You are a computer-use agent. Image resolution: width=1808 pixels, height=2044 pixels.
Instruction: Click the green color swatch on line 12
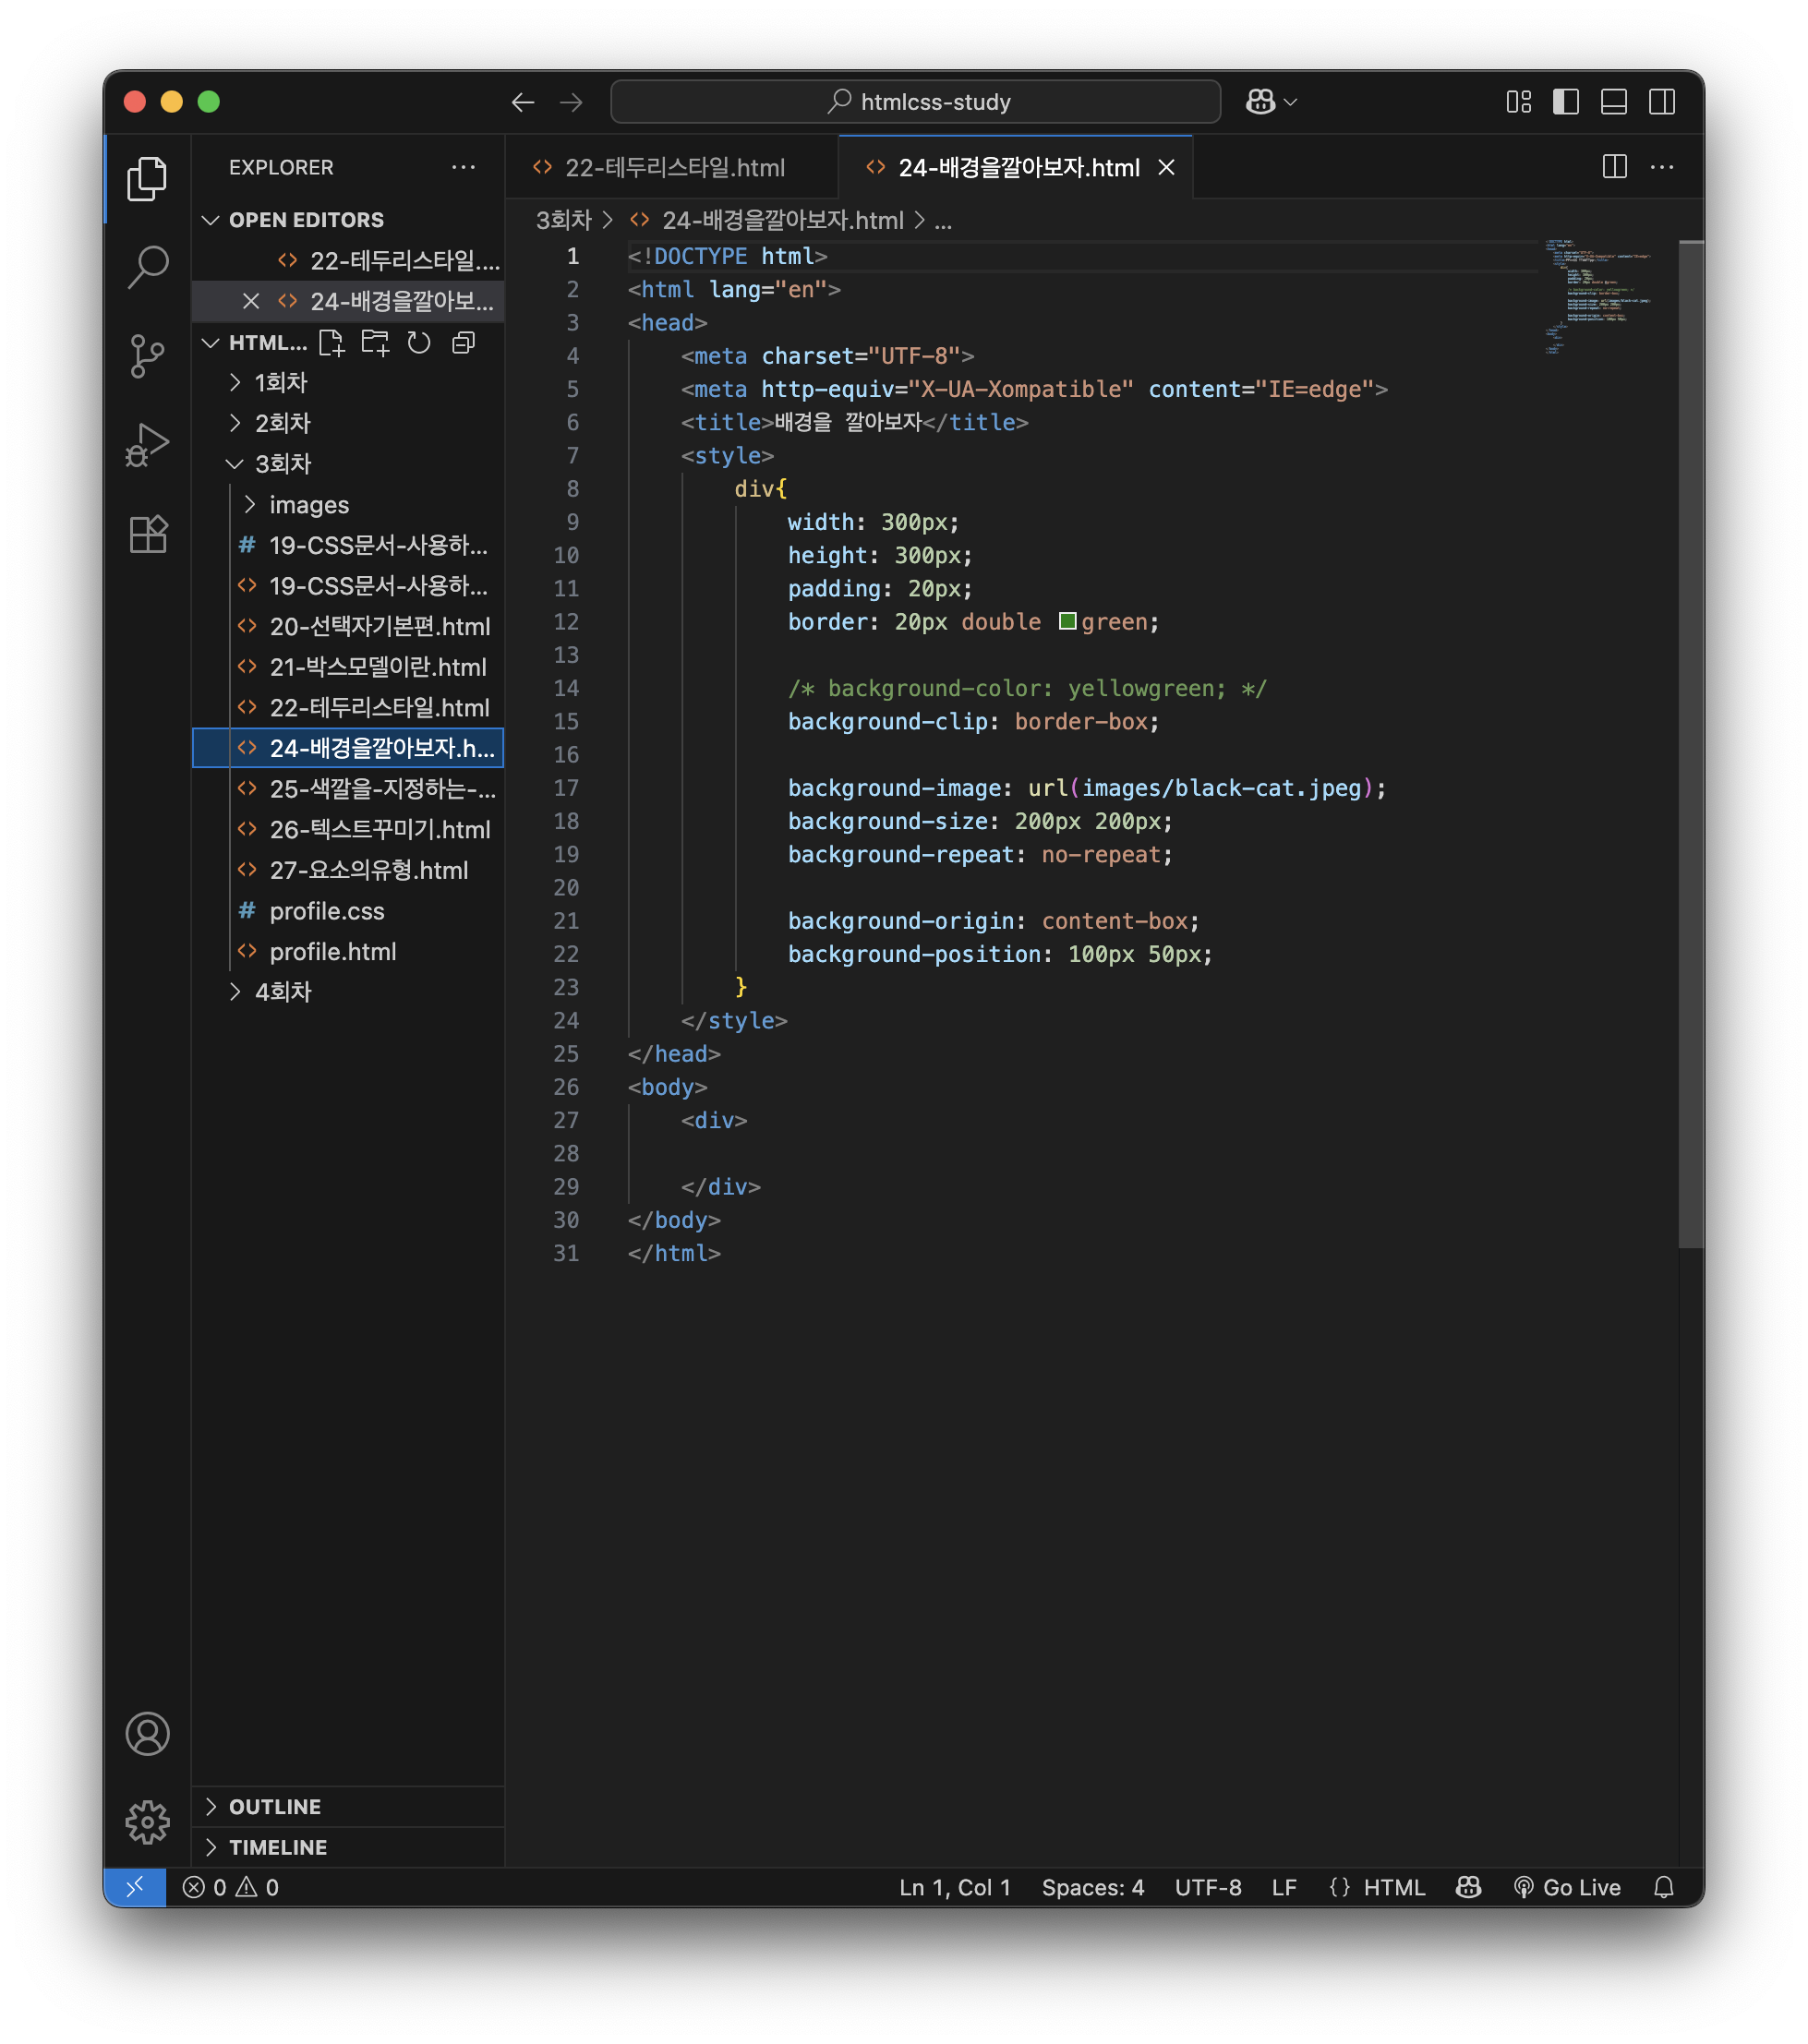point(1067,622)
